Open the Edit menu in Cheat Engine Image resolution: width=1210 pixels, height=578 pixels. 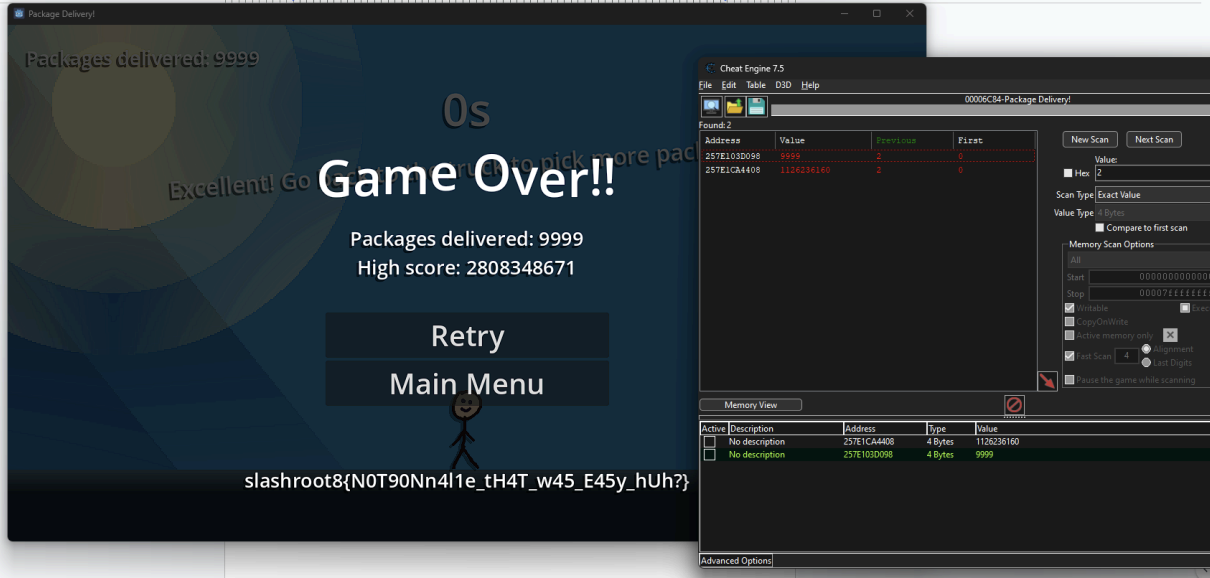(x=729, y=85)
